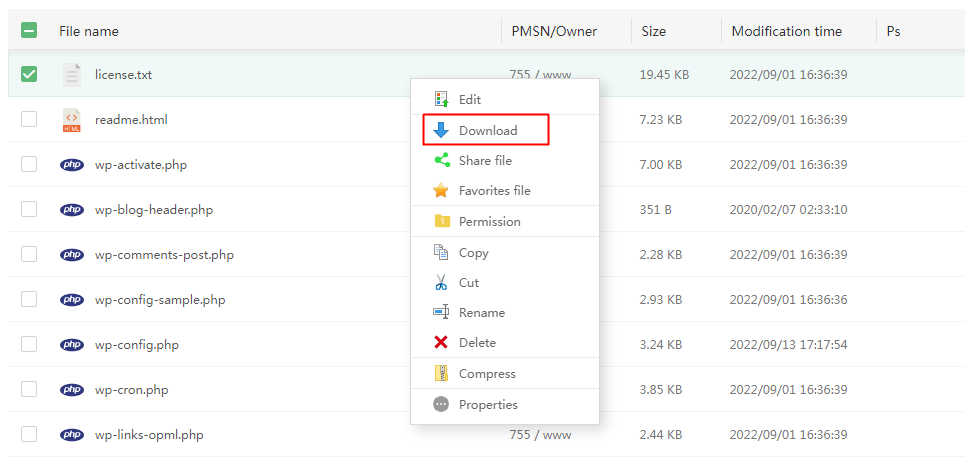Screen dimensions: 965x461
Task: Sort by the File name column header
Action: tap(88, 31)
